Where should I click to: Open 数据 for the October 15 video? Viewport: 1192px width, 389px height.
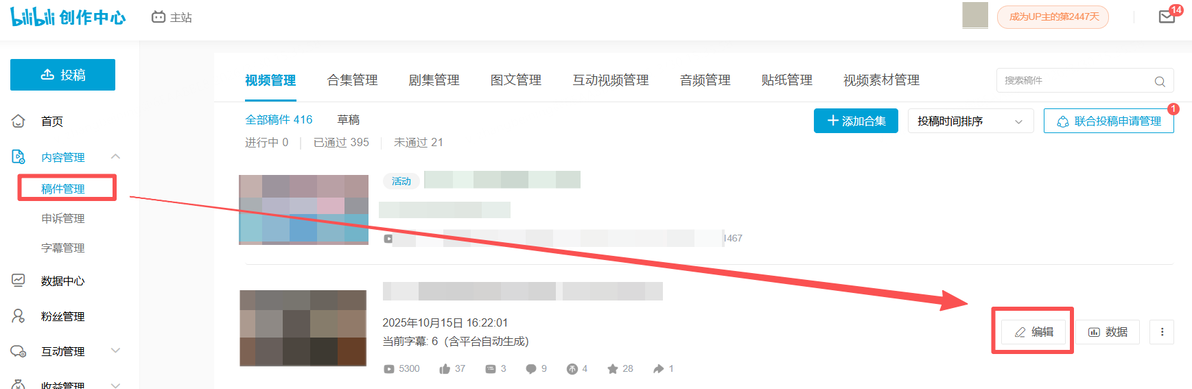tap(1107, 332)
